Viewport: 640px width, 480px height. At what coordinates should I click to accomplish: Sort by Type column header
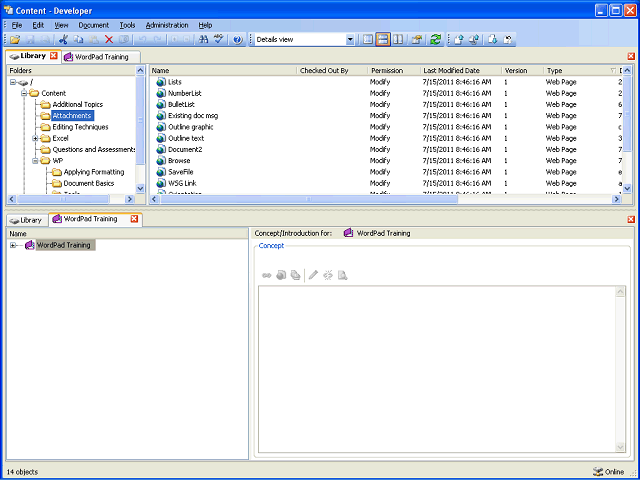(x=580, y=71)
